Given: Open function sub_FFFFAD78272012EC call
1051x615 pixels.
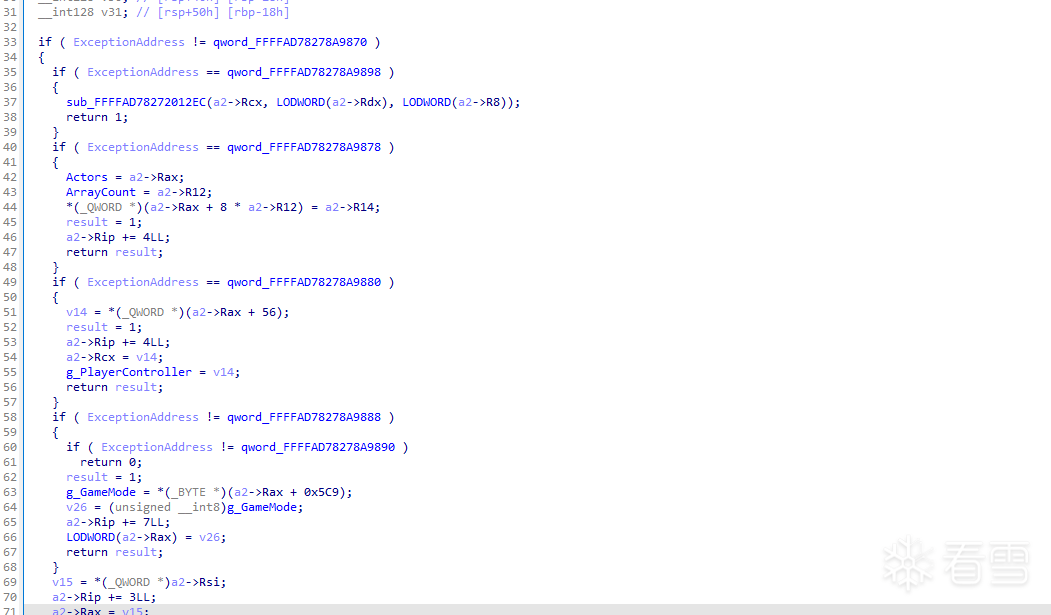Looking at the screenshot, I should 135,102.
